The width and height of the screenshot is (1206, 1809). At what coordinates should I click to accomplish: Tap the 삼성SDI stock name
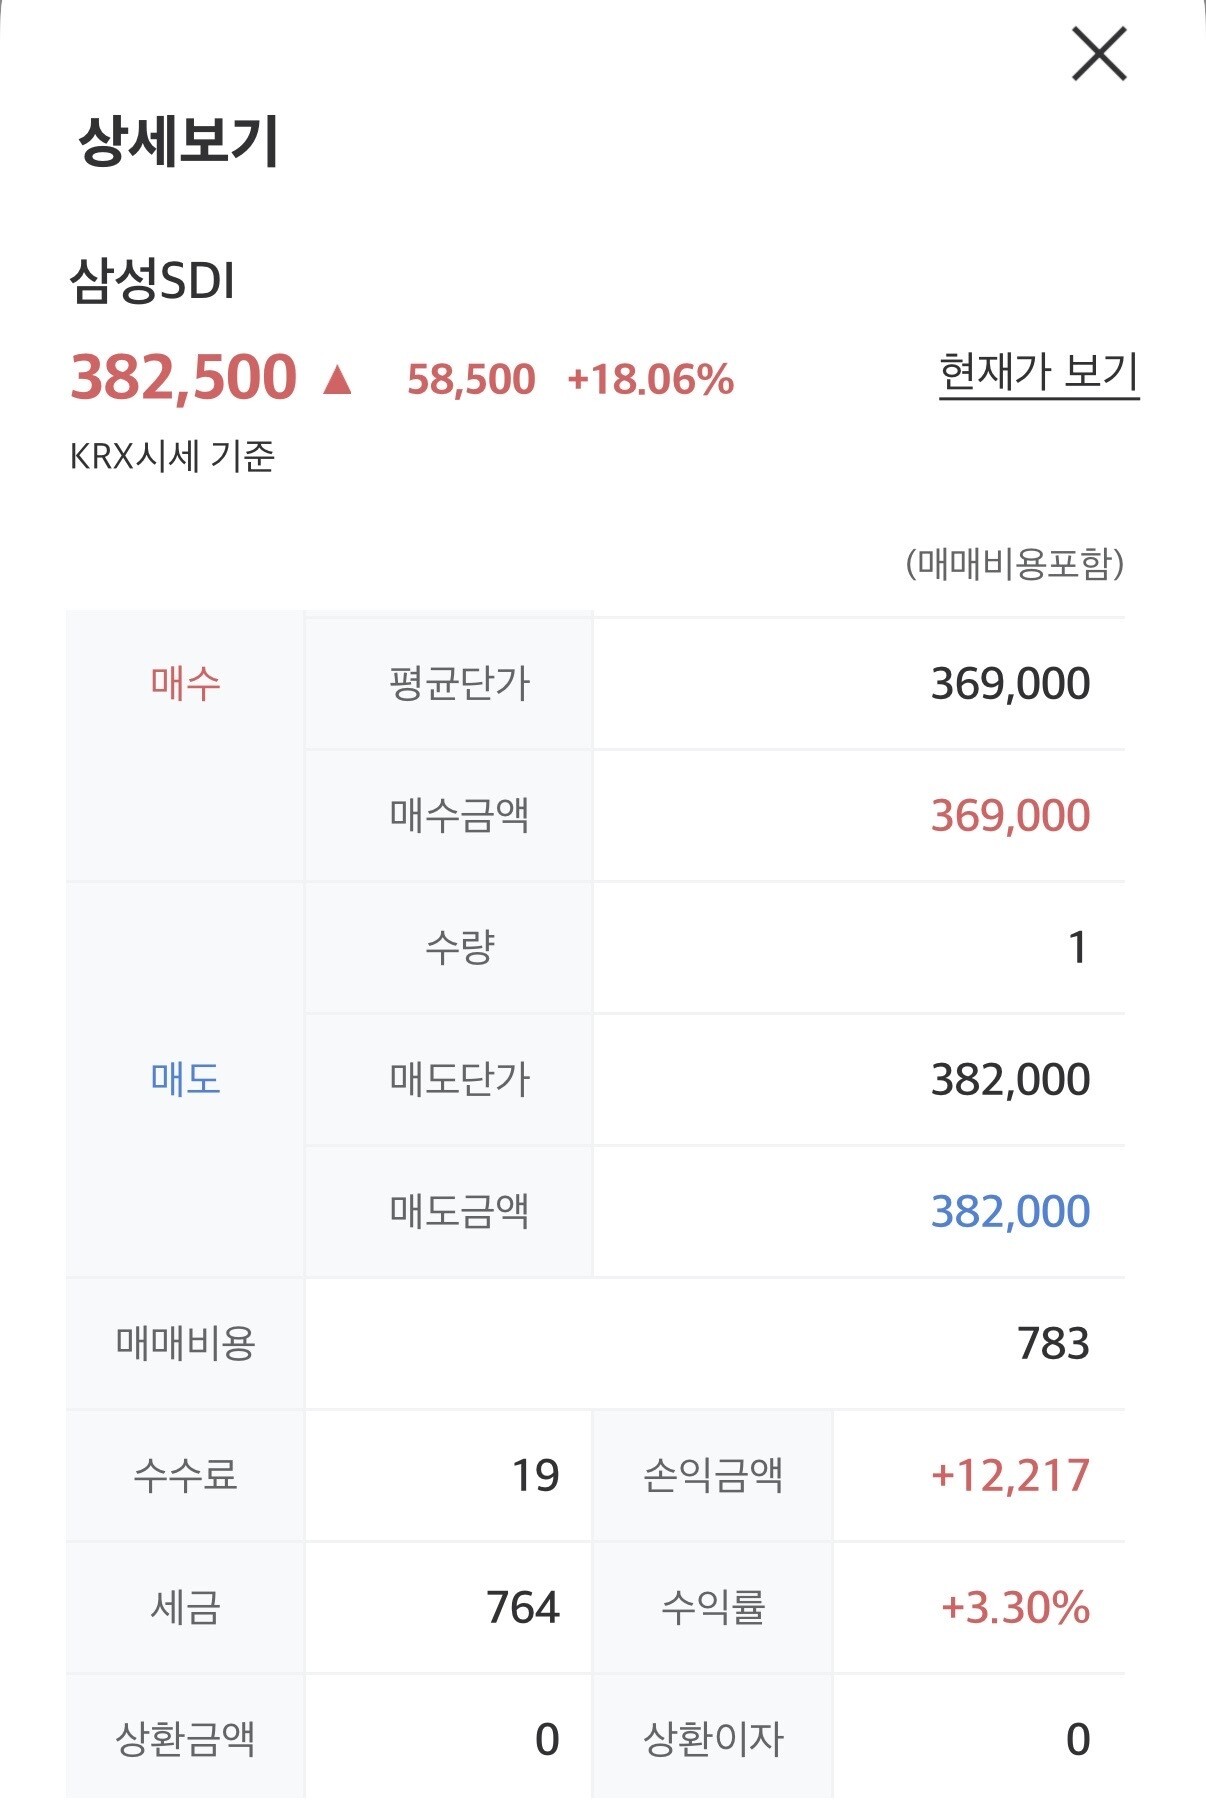(152, 281)
